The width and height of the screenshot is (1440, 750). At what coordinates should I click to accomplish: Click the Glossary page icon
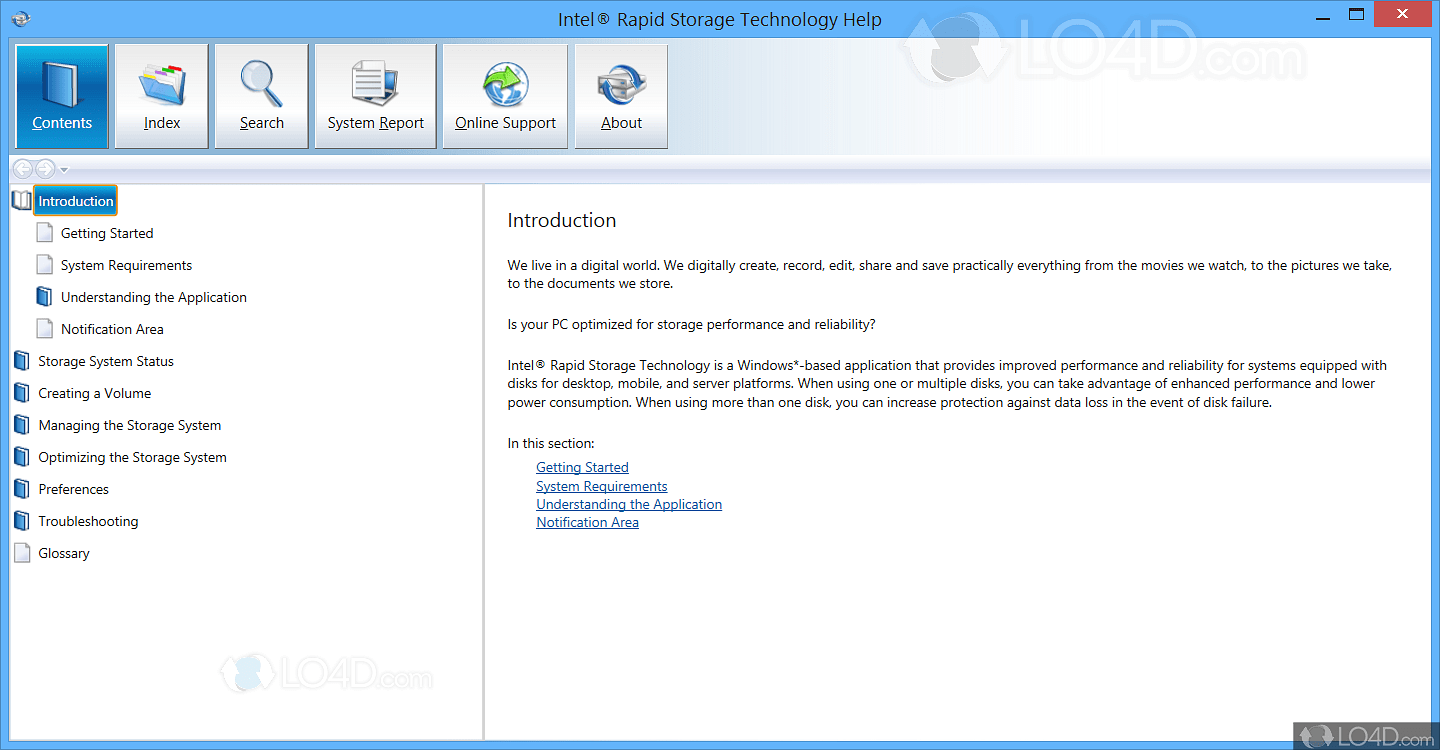pyautogui.click(x=22, y=553)
